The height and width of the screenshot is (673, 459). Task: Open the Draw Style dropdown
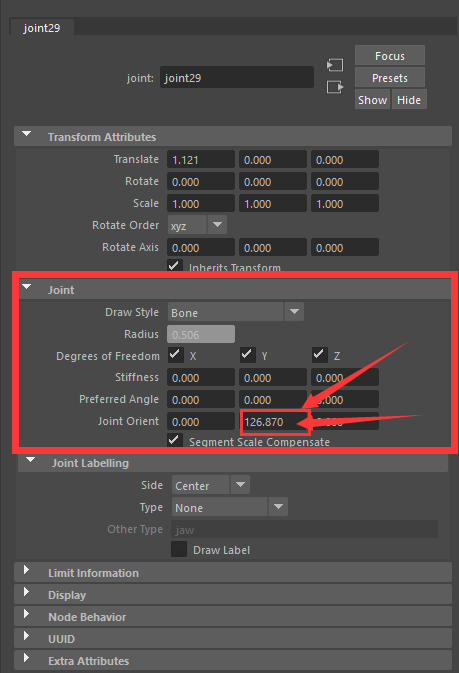(236, 312)
